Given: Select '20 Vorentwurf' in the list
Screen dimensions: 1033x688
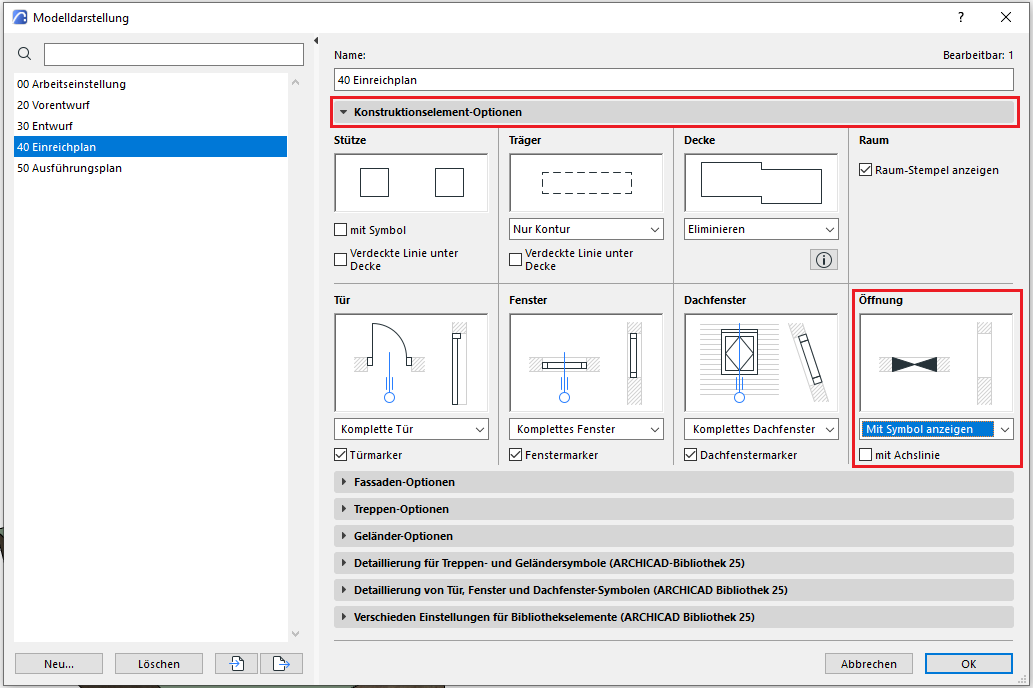Looking at the screenshot, I should (55, 105).
